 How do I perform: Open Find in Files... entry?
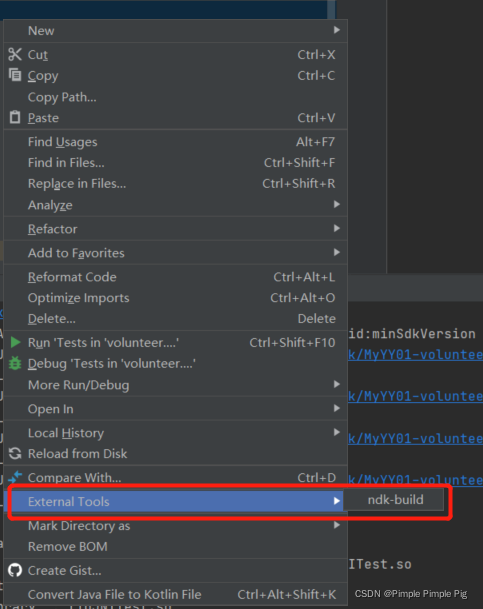[x=175, y=163]
